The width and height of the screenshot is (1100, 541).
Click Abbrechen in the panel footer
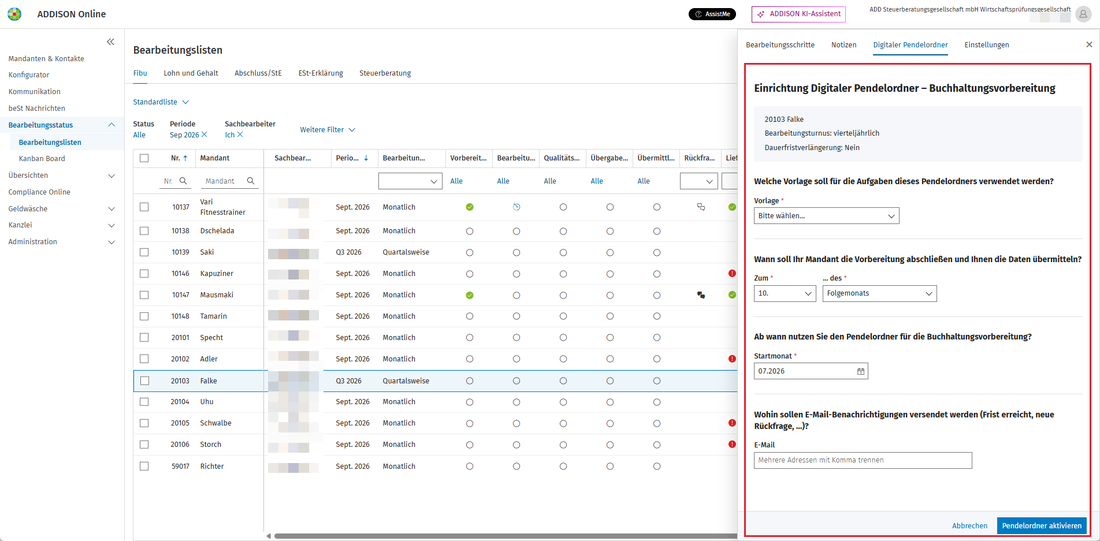(x=970, y=526)
